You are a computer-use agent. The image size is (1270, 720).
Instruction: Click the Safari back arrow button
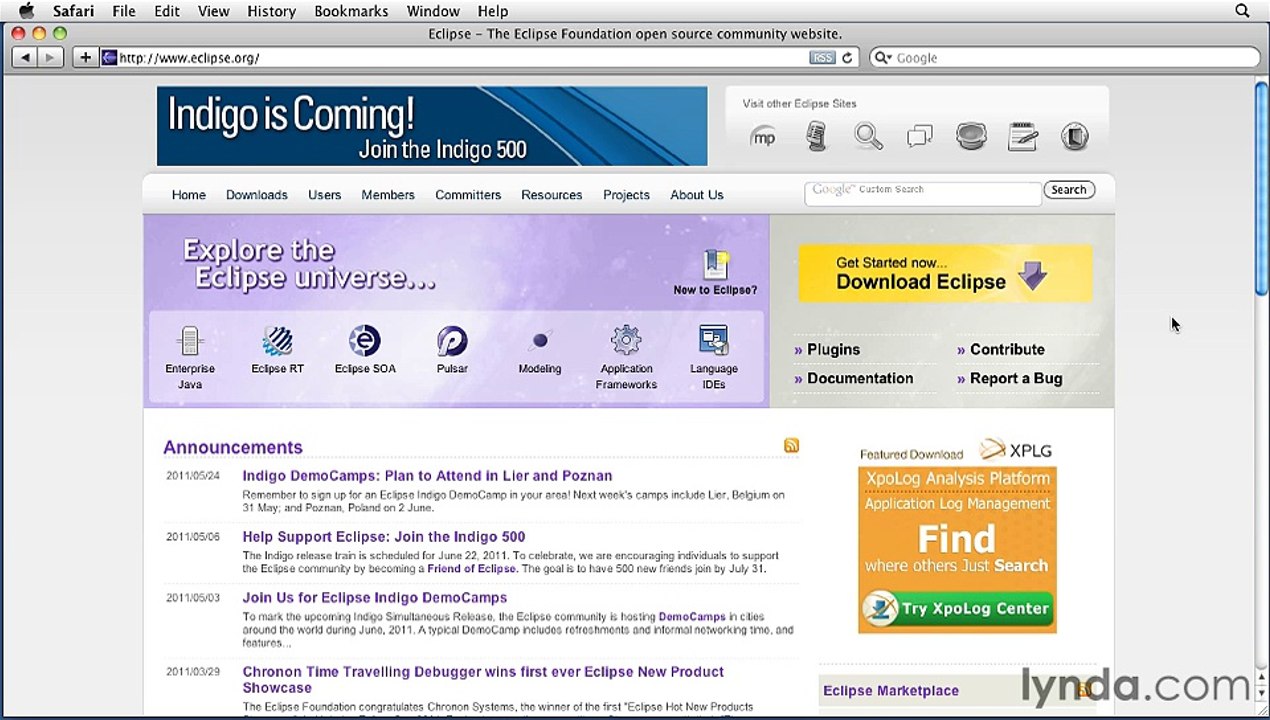(x=26, y=58)
